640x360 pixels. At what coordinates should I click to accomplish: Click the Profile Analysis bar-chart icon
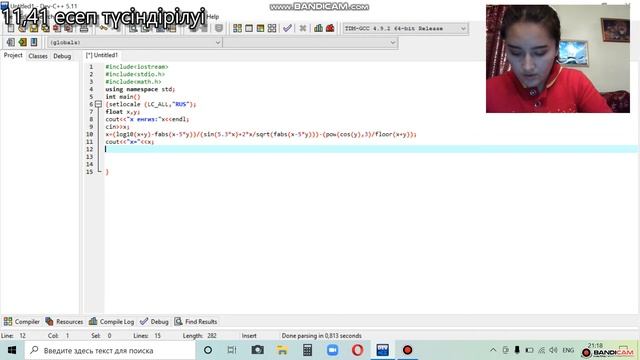pos(318,28)
